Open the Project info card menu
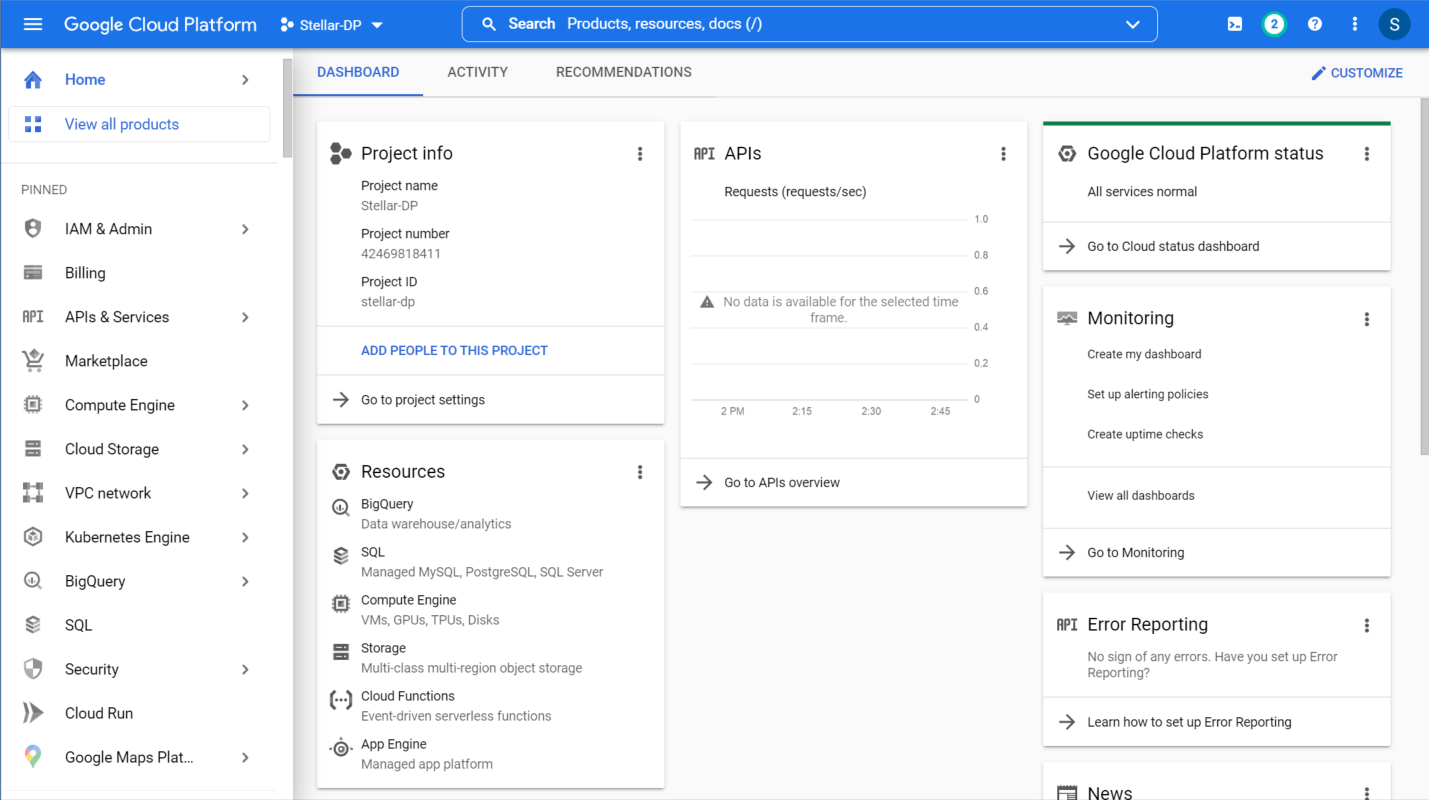This screenshot has height=800, width=1429. (x=640, y=153)
